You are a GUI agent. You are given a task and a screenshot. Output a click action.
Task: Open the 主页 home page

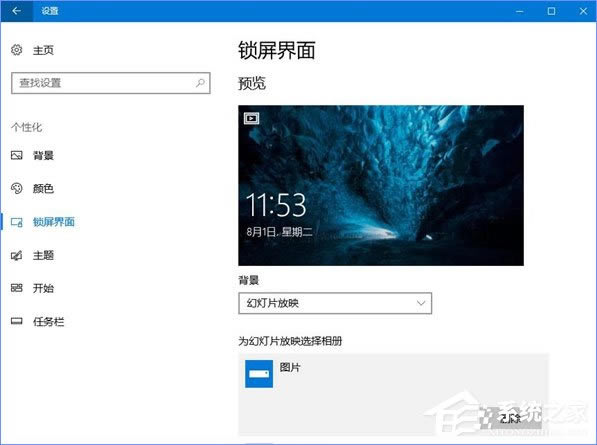(x=43, y=50)
